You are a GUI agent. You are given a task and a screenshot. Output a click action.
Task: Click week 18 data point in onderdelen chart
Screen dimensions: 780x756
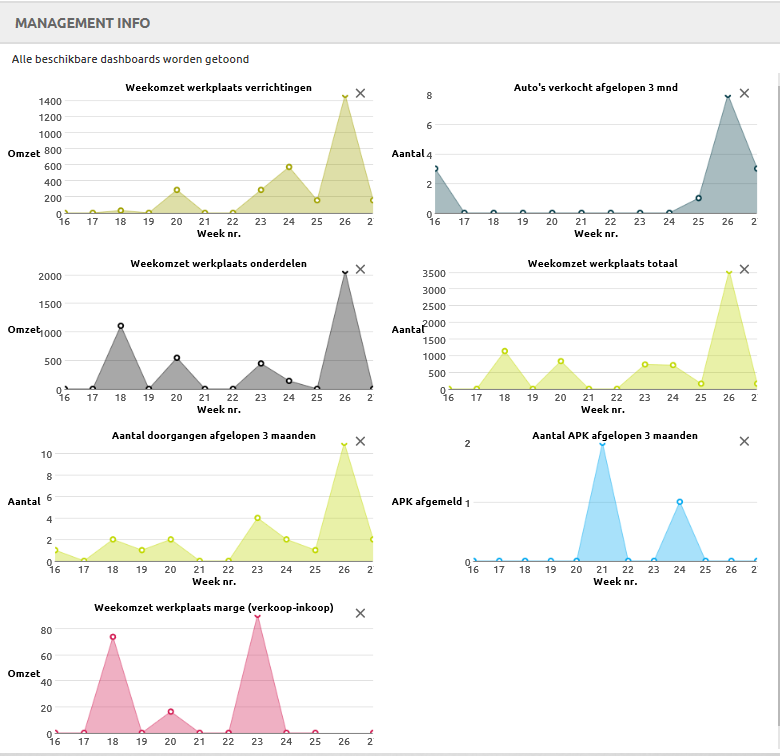click(x=120, y=326)
